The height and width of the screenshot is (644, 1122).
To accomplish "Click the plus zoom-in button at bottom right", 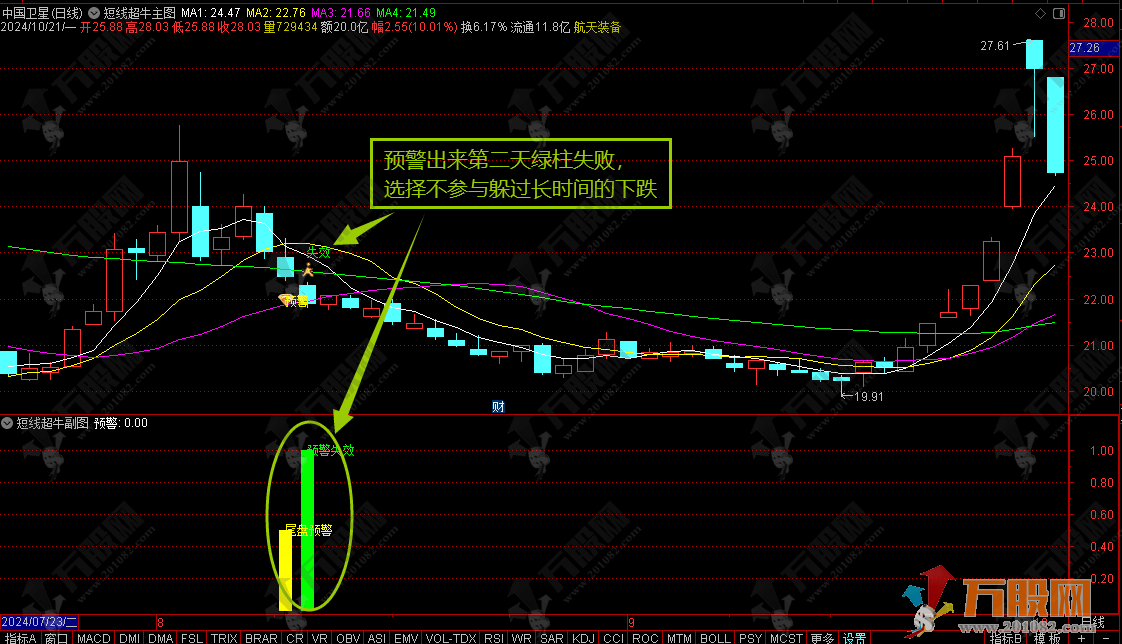I will [x=1082, y=637].
